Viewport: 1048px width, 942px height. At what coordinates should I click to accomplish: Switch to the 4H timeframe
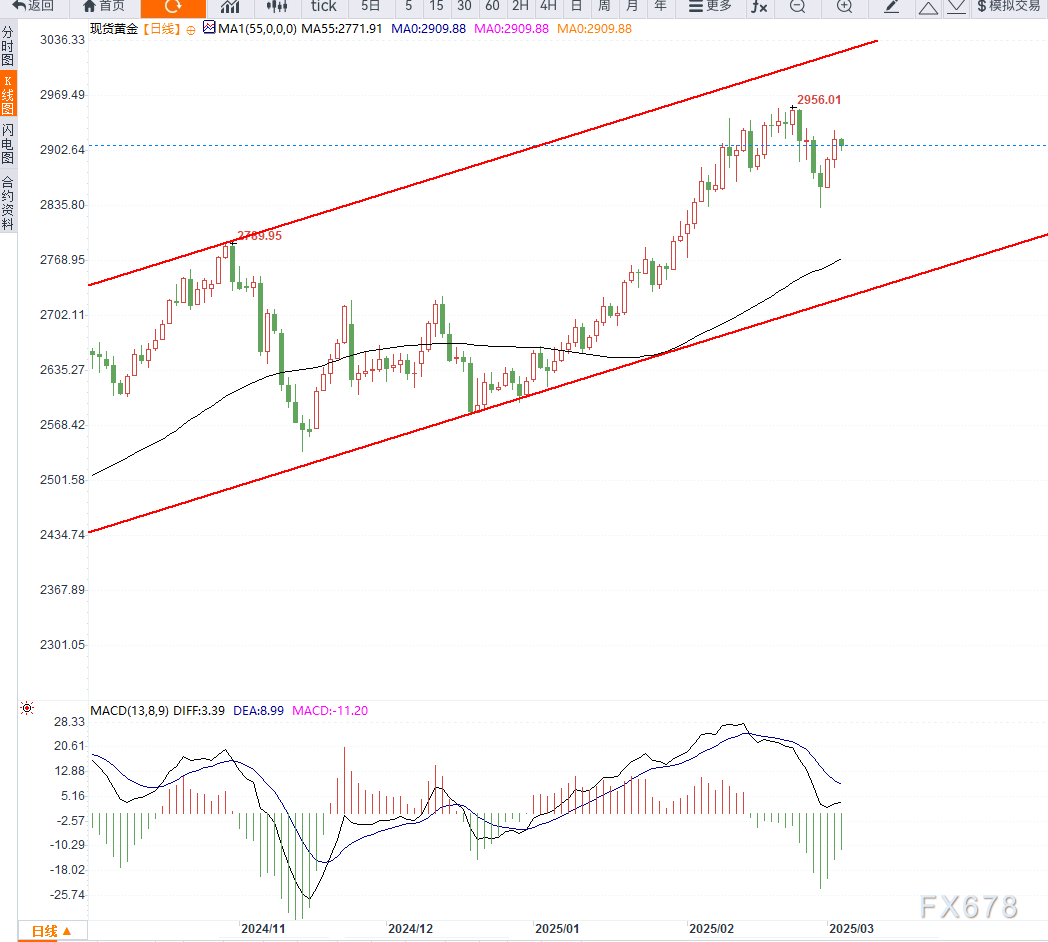pos(548,6)
